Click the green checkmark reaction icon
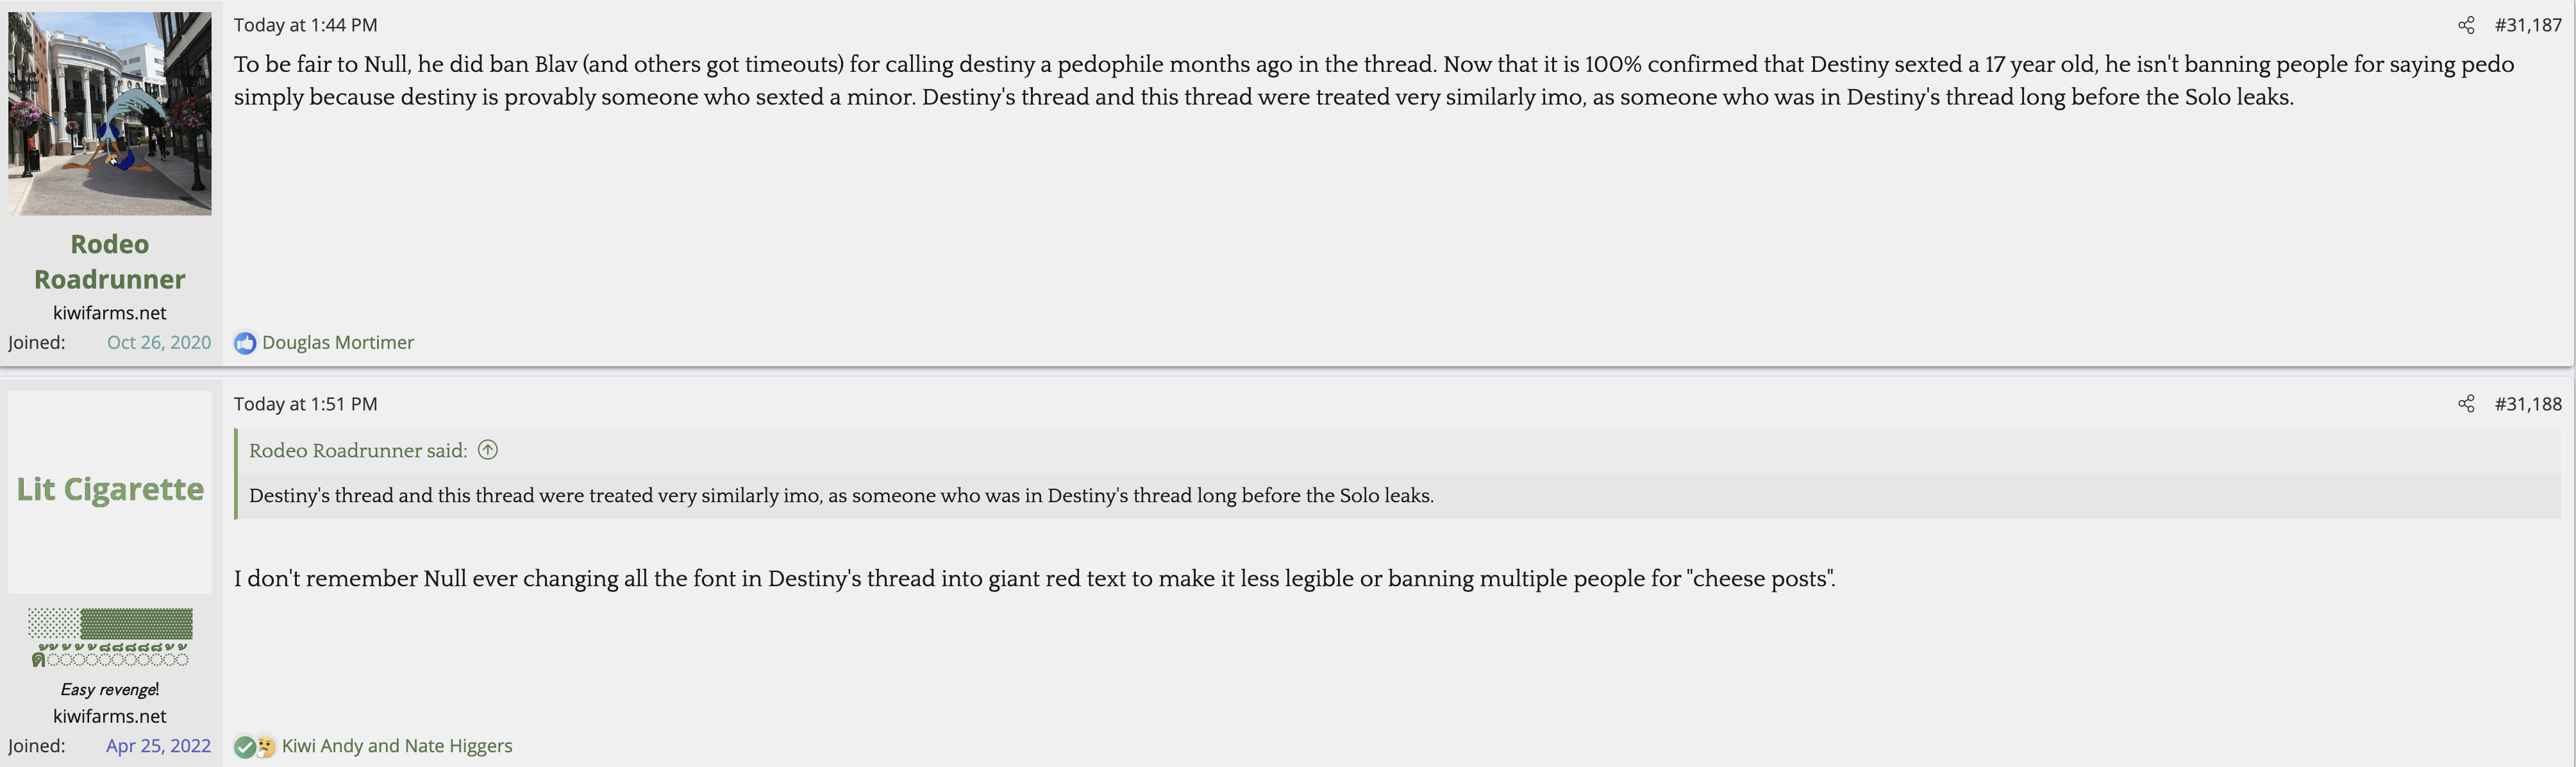 [244, 746]
